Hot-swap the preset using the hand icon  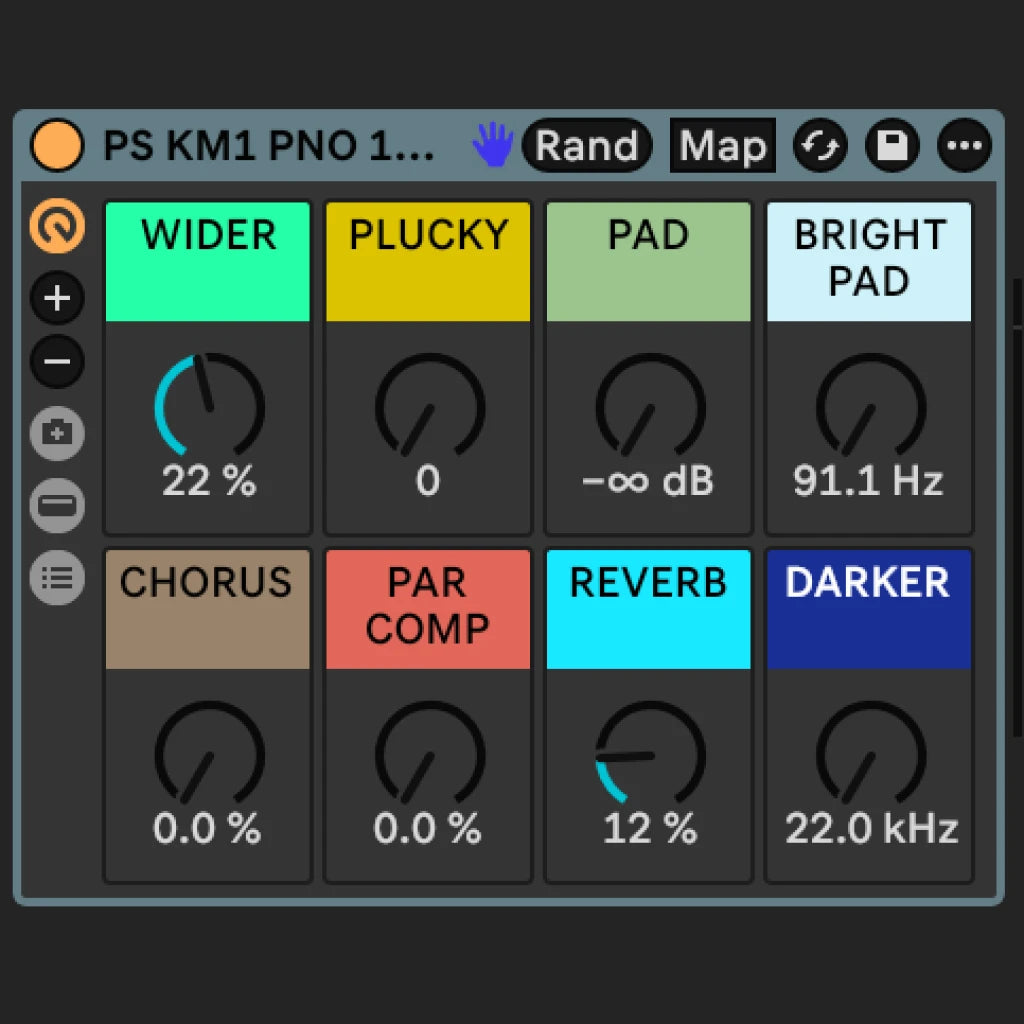[492, 146]
